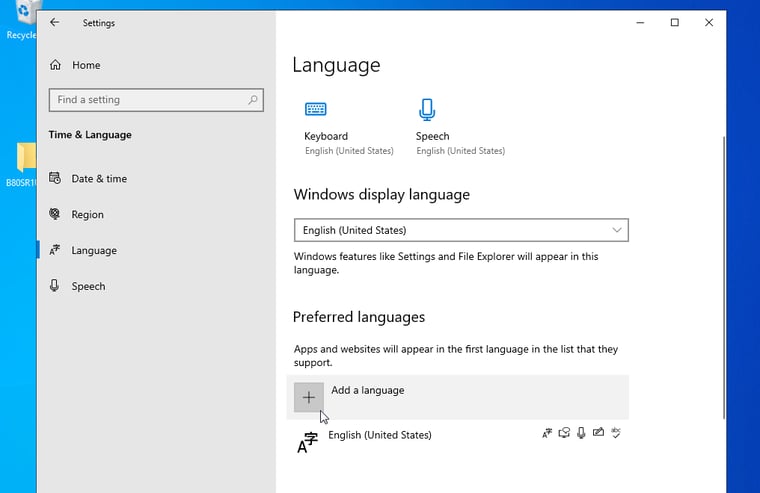Screen dimensions: 760x493
Task: Open the Home settings page
Action: [x=86, y=65]
